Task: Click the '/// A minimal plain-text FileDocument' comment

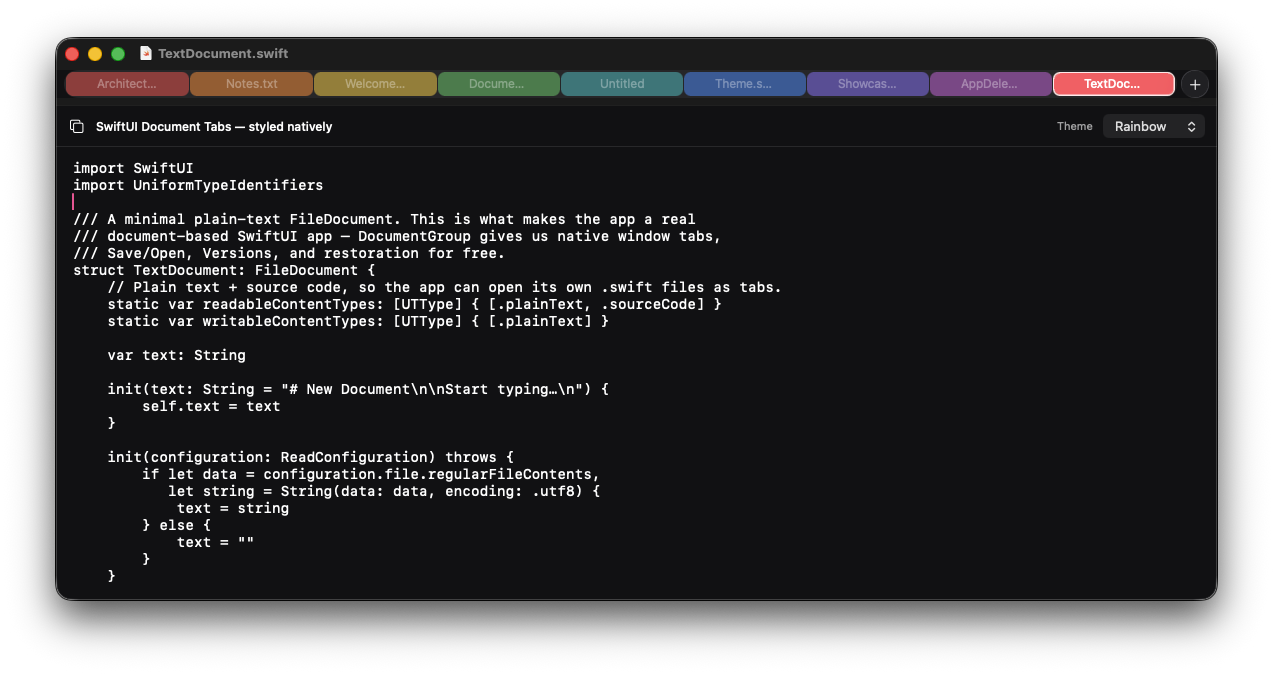Action: click(x=384, y=219)
